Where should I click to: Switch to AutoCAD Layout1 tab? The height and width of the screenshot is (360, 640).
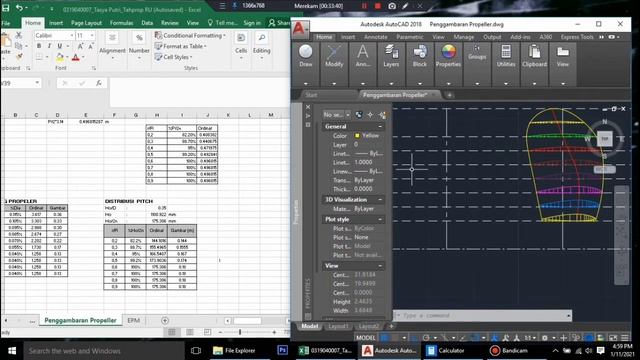pos(338,327)
